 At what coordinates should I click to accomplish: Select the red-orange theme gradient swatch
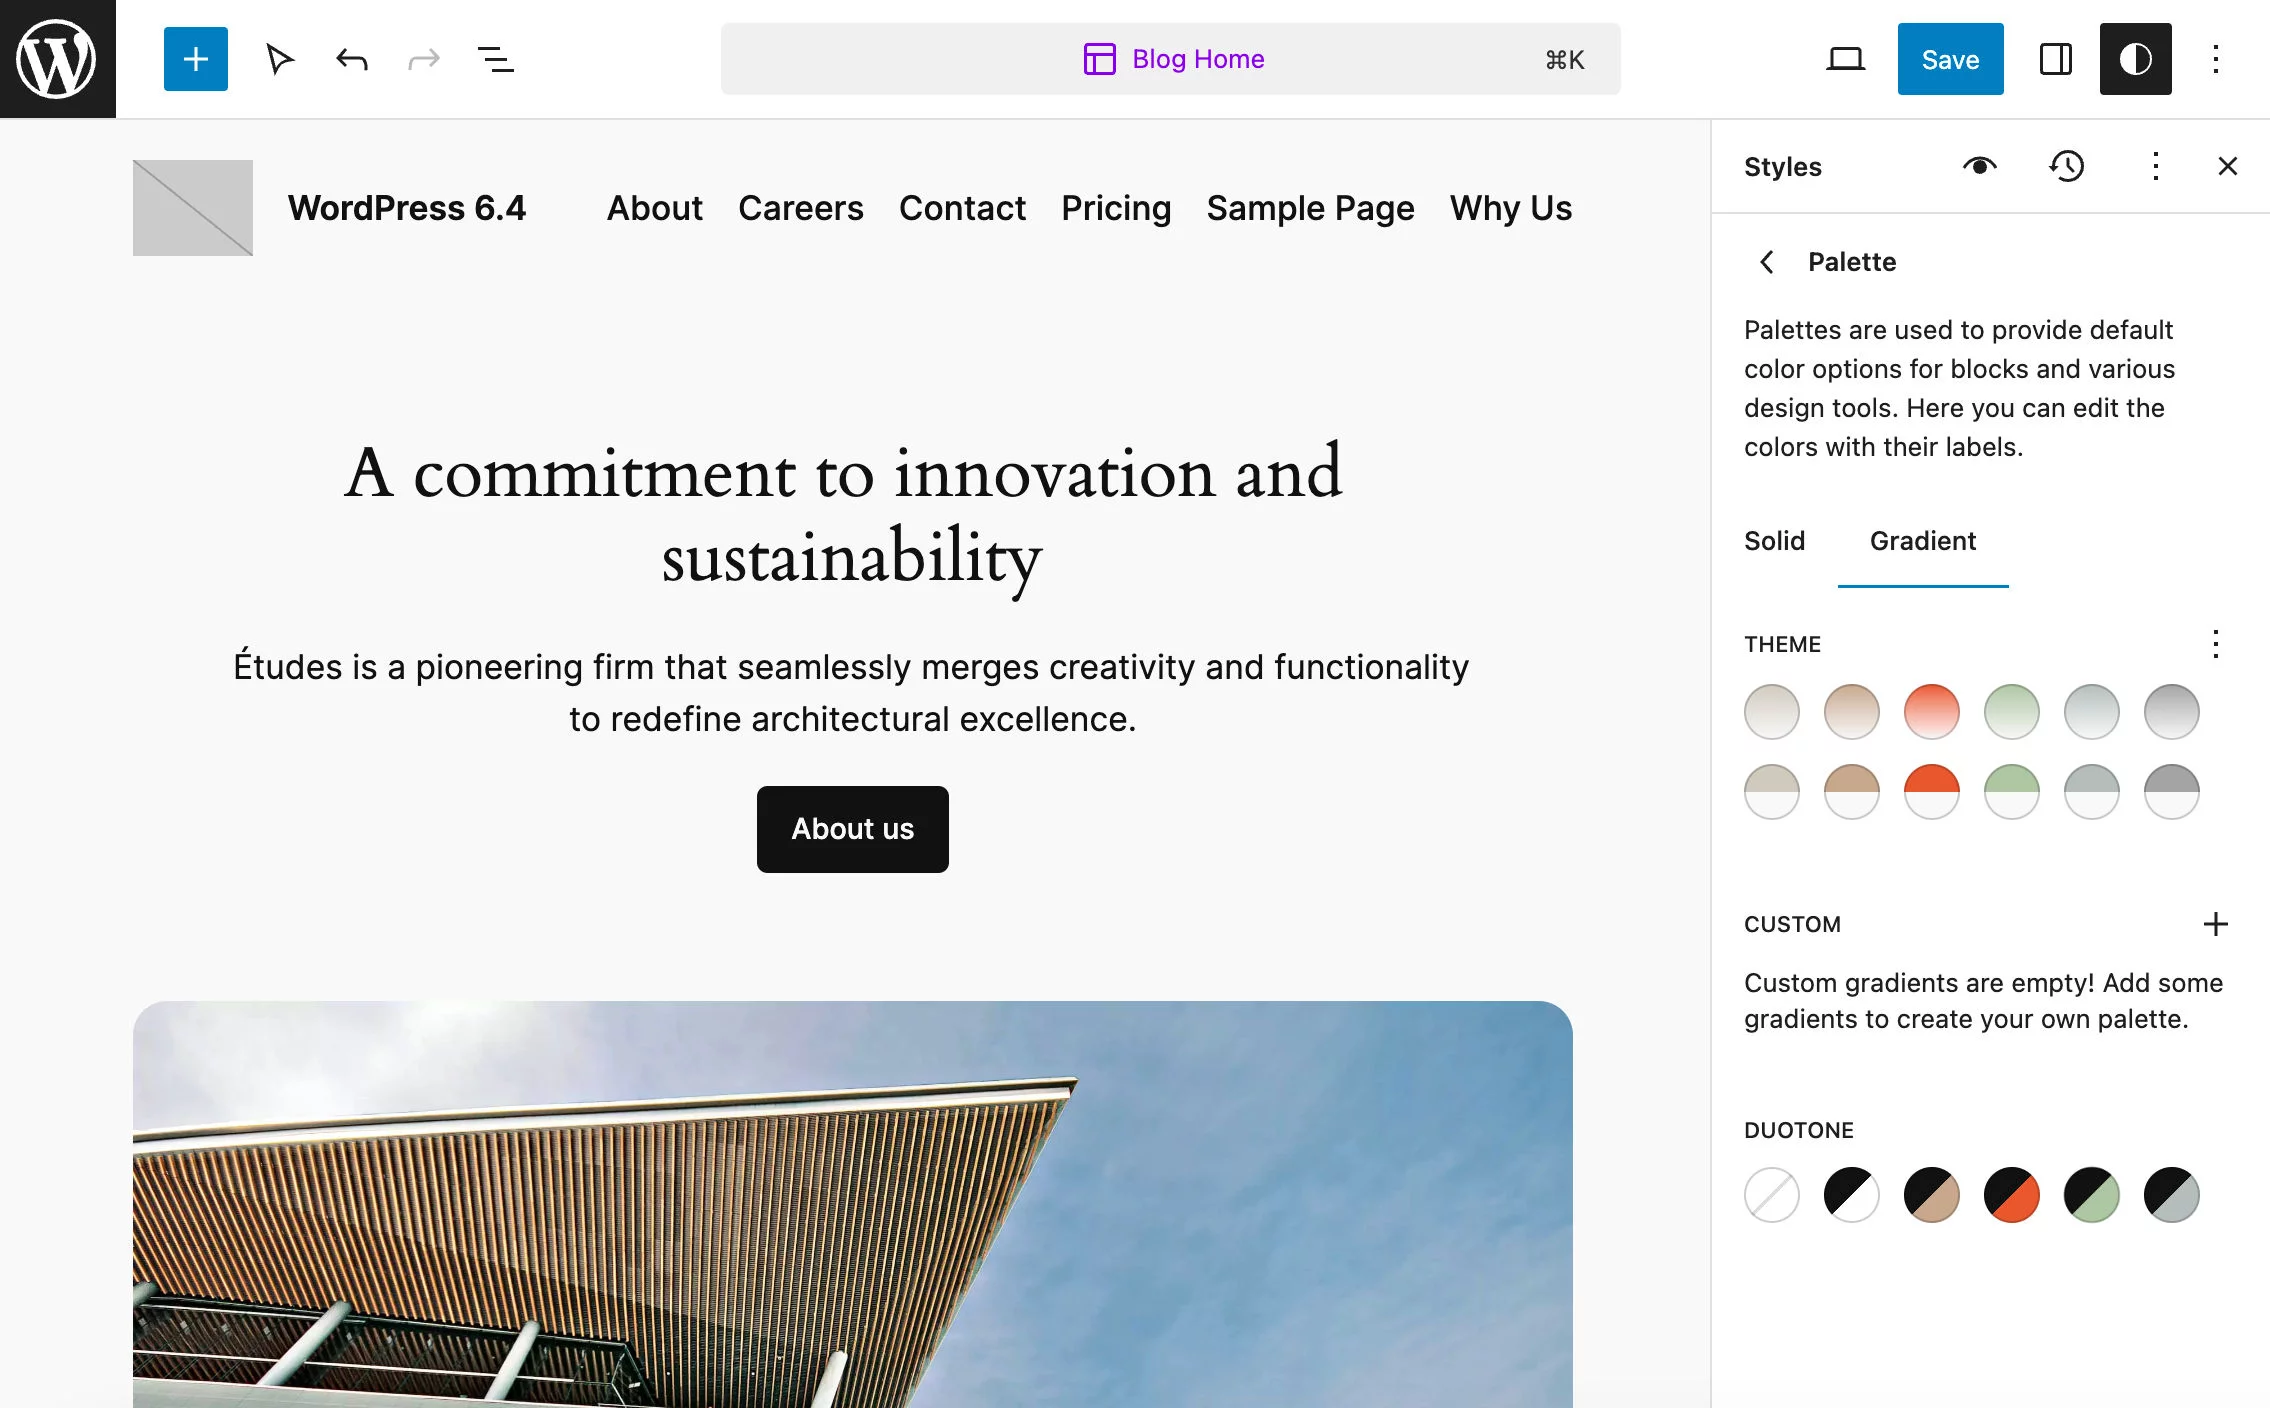pyautogui.click(x=1931, y=712)
